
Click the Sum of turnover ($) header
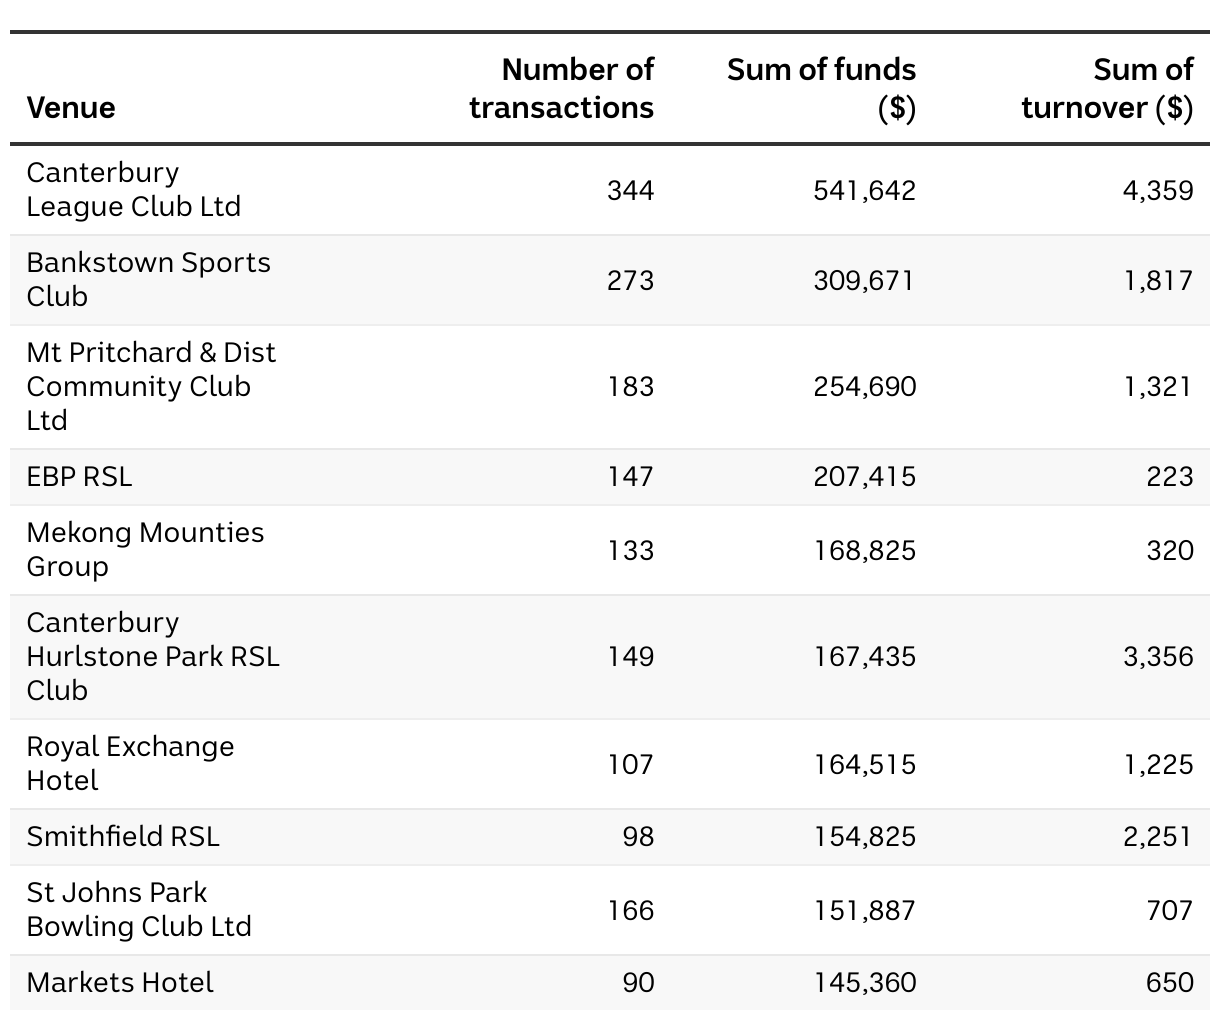tap(1107, 88)
